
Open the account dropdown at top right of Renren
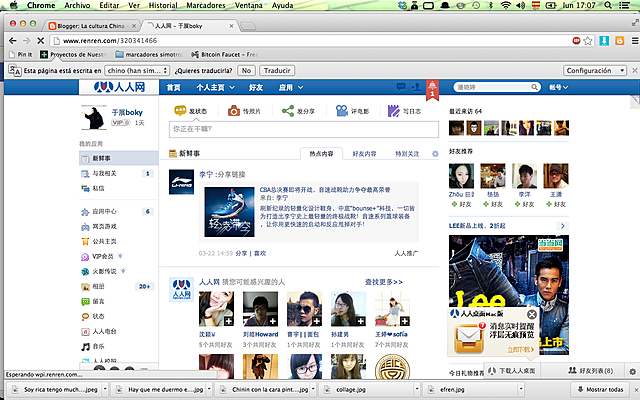558,87
